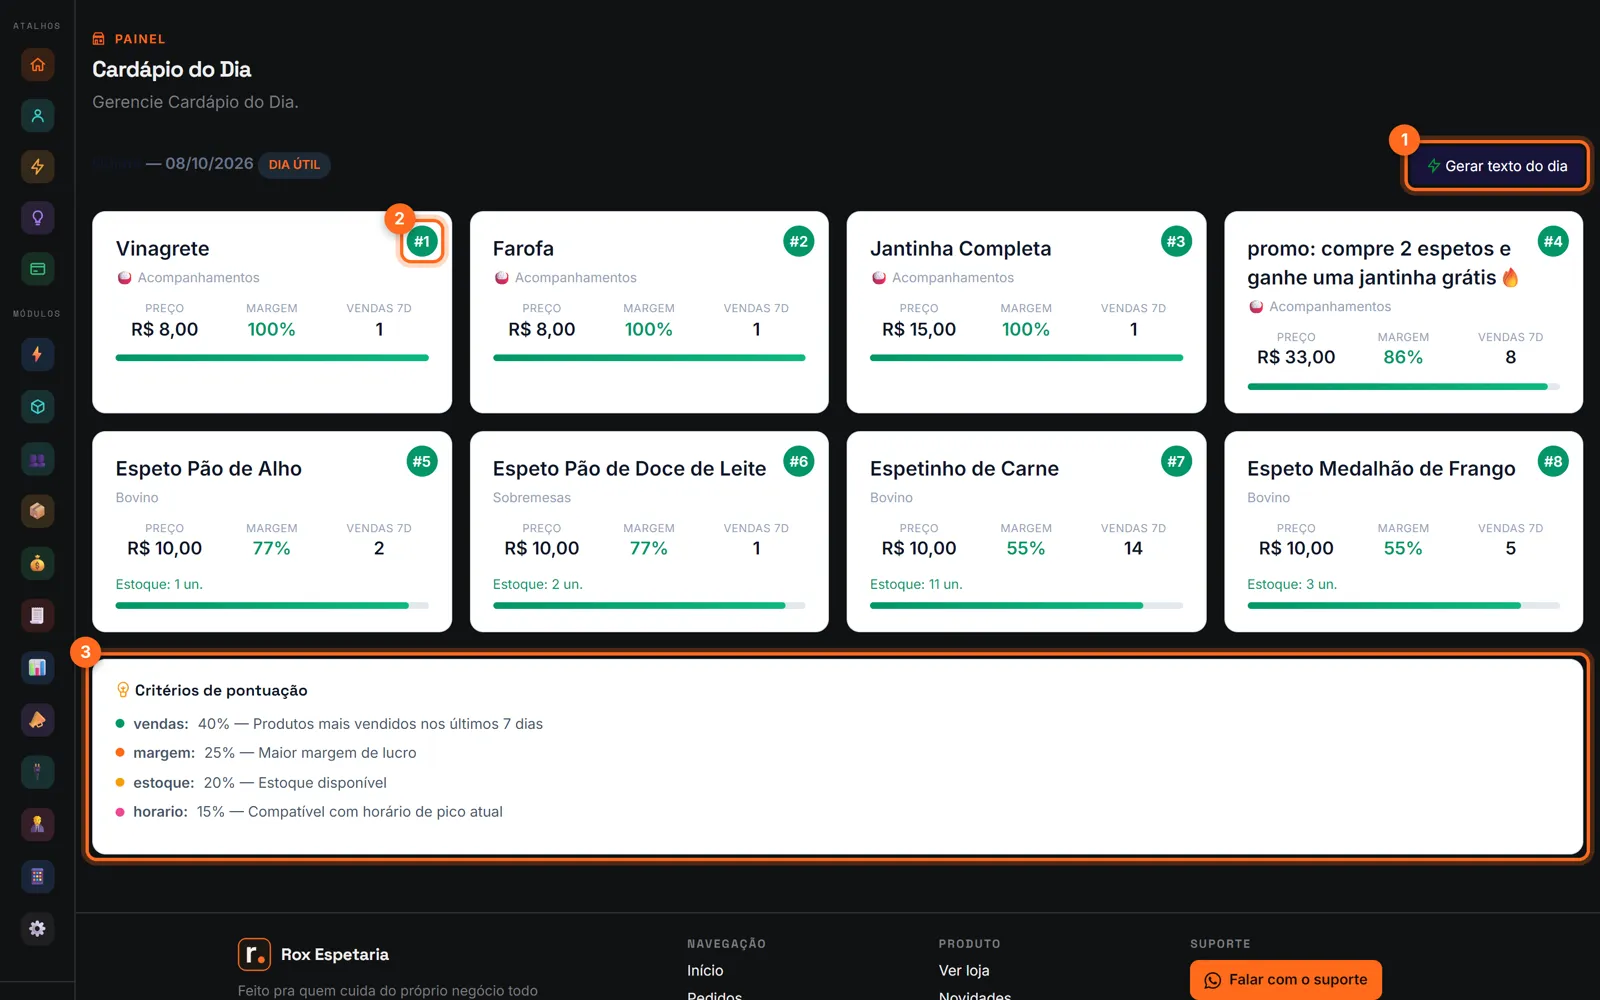Follow the Ver loja footer link
The height and width of the screenshot is (1000, 1600).
964,970
